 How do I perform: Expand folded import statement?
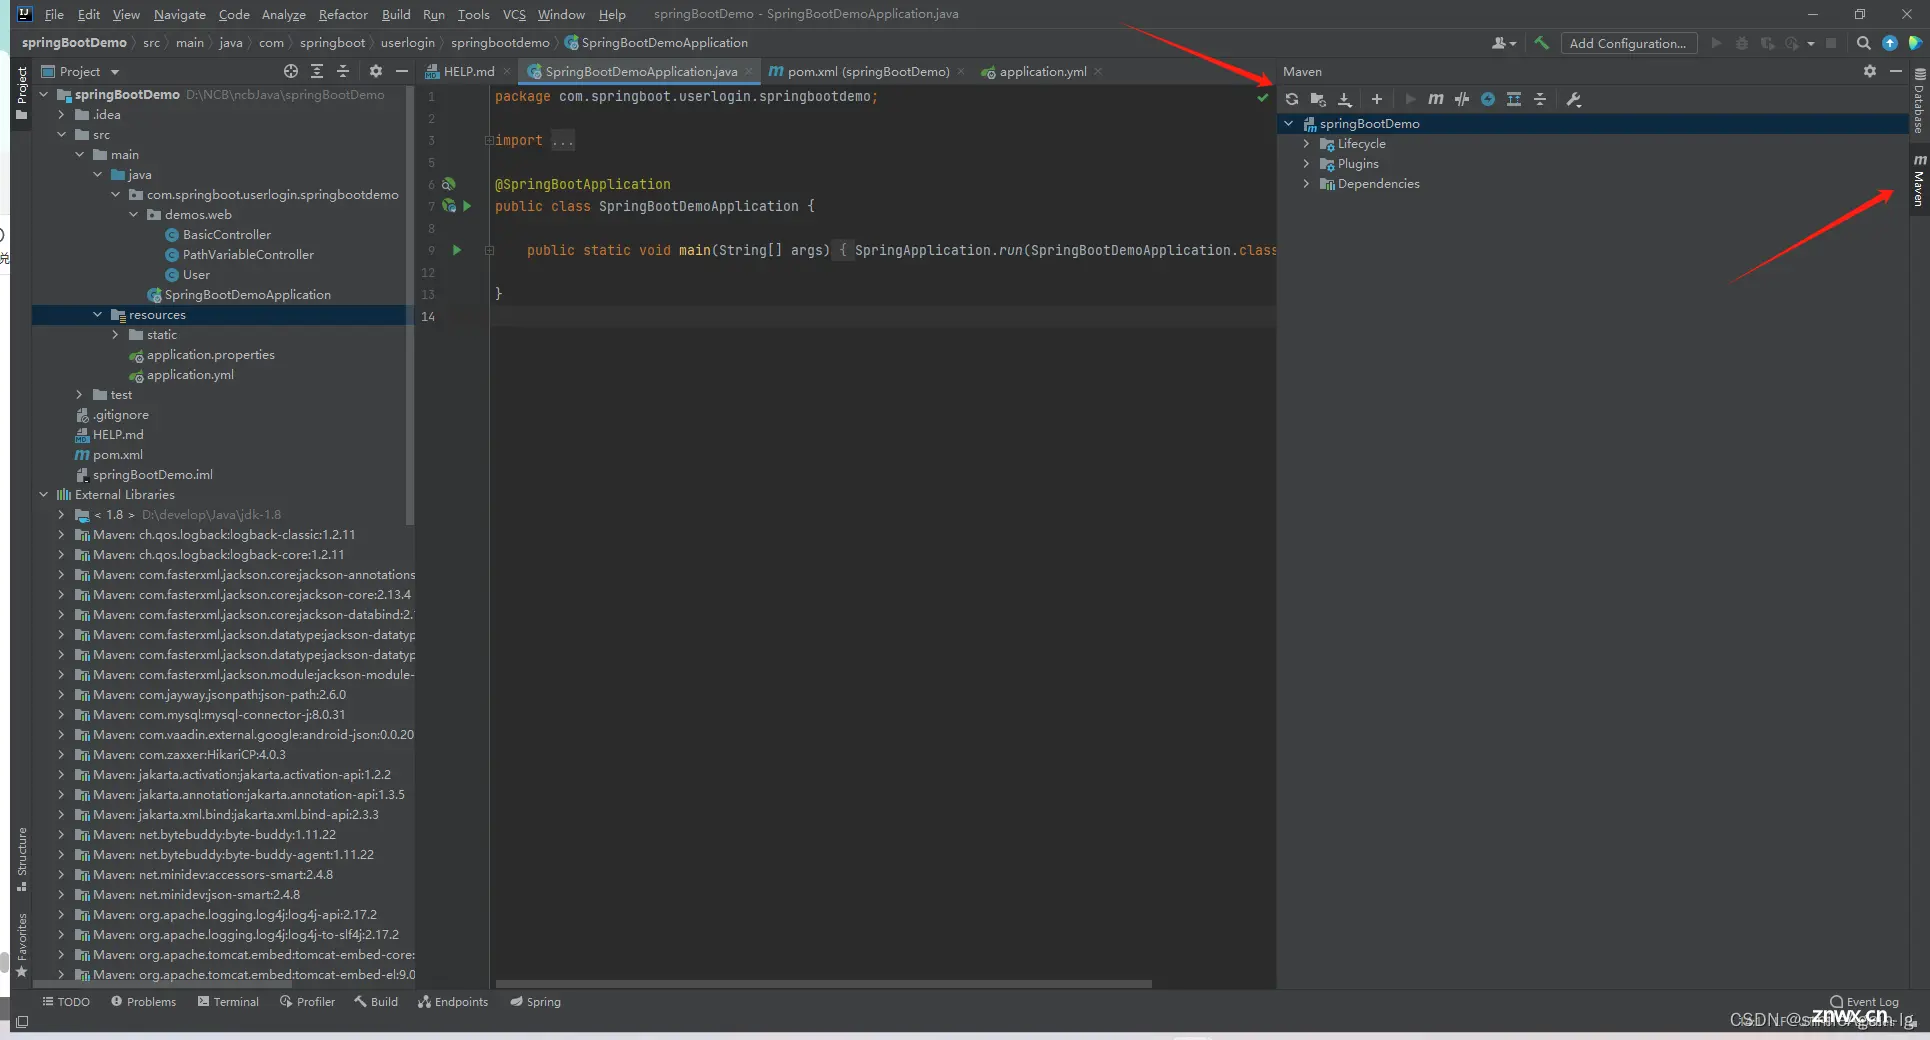[x=489, y=140]
